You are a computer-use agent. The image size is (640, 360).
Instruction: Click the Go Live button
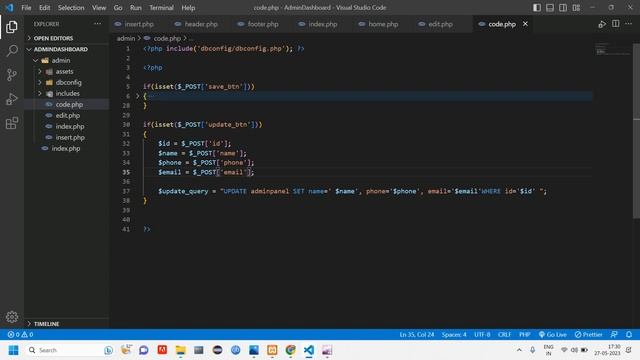tap(553, 334)
